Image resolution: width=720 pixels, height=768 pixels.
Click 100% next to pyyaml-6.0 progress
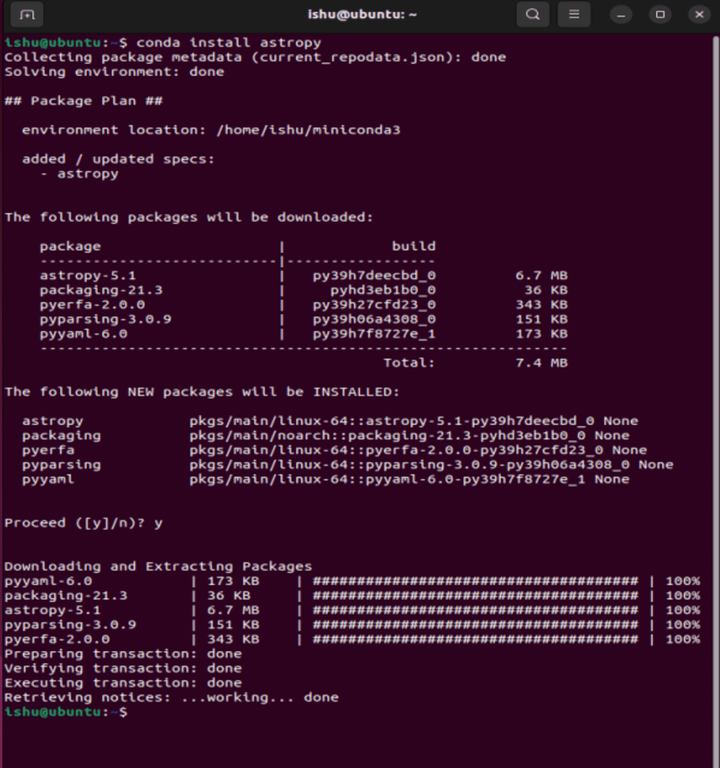(683, 581)
